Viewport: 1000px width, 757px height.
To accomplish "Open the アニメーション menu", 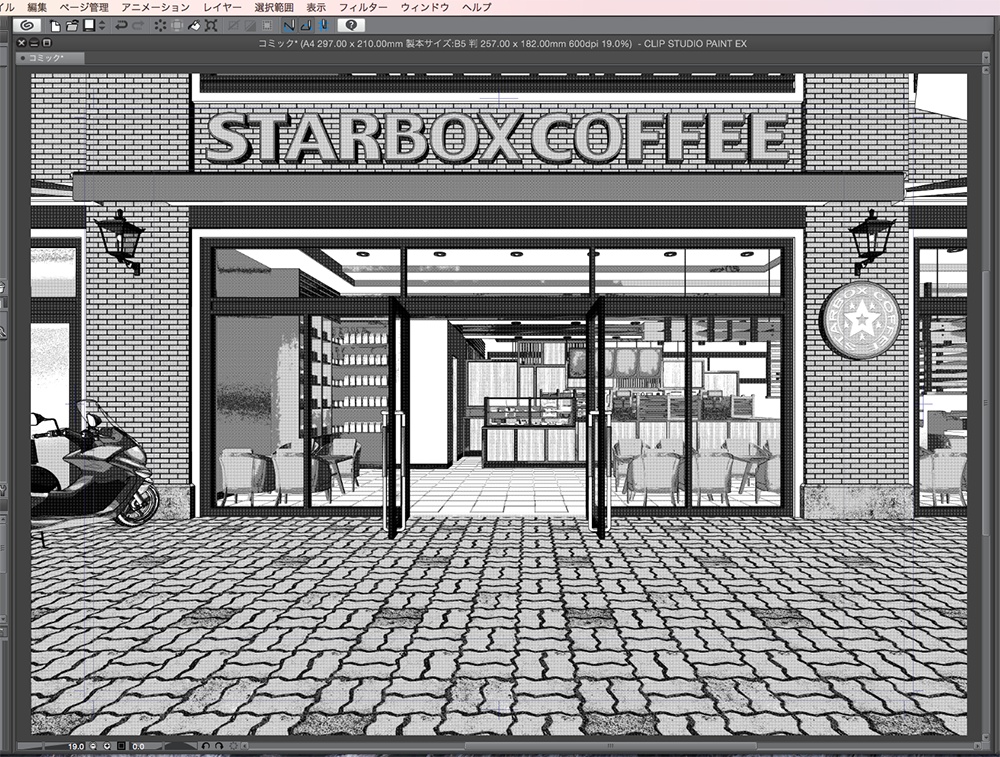I will [156, 7].
